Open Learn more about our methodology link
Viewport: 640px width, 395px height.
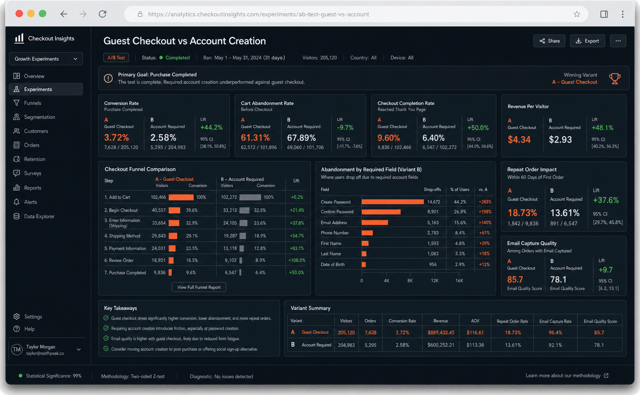click(567, 375)
